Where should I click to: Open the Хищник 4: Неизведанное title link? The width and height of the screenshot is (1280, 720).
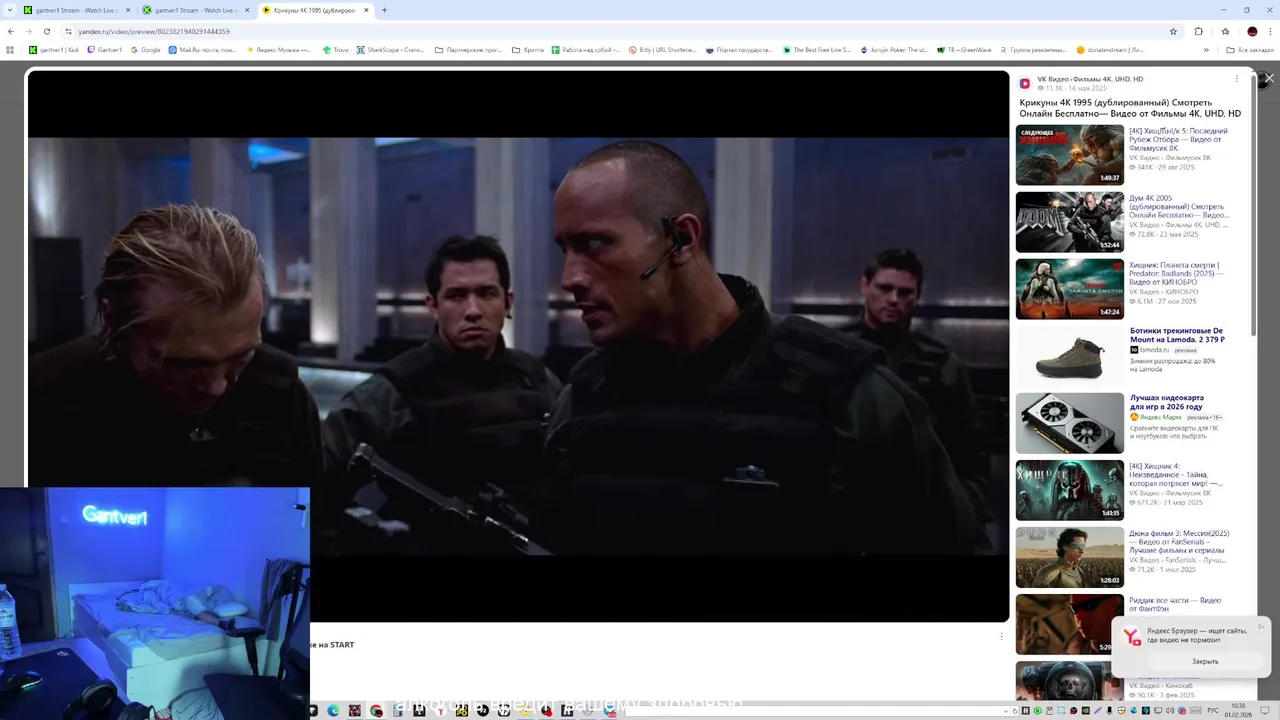pos(1176,475)
